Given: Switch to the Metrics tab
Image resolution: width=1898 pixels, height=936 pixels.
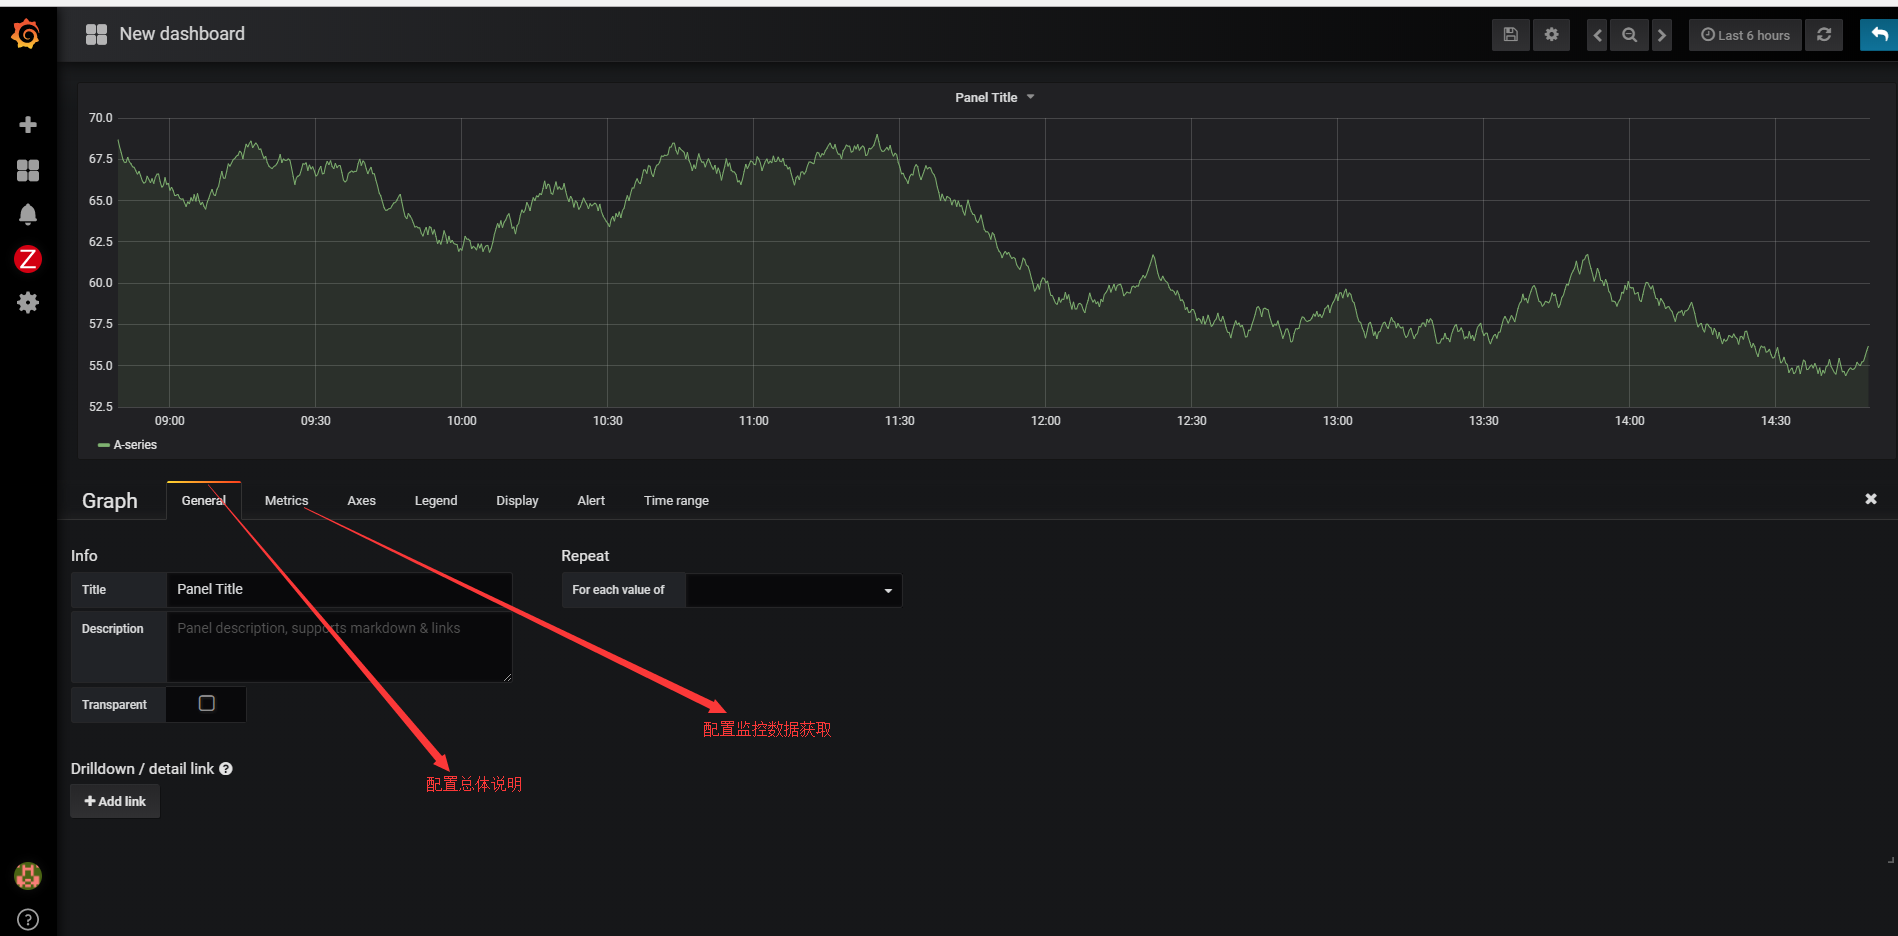Looking at the screenshot, I should click(286, 501).
